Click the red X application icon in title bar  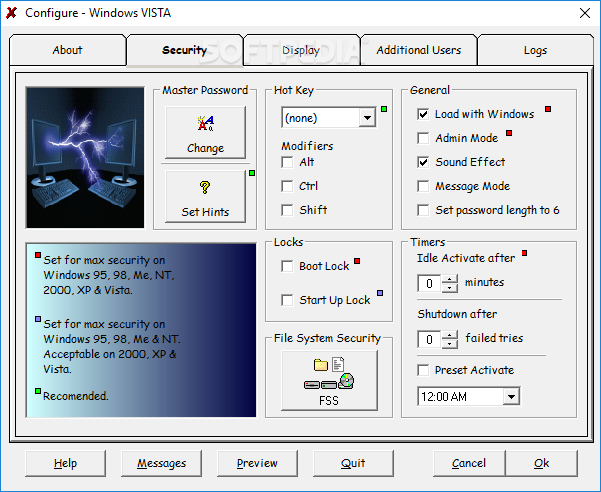point(11,13)
